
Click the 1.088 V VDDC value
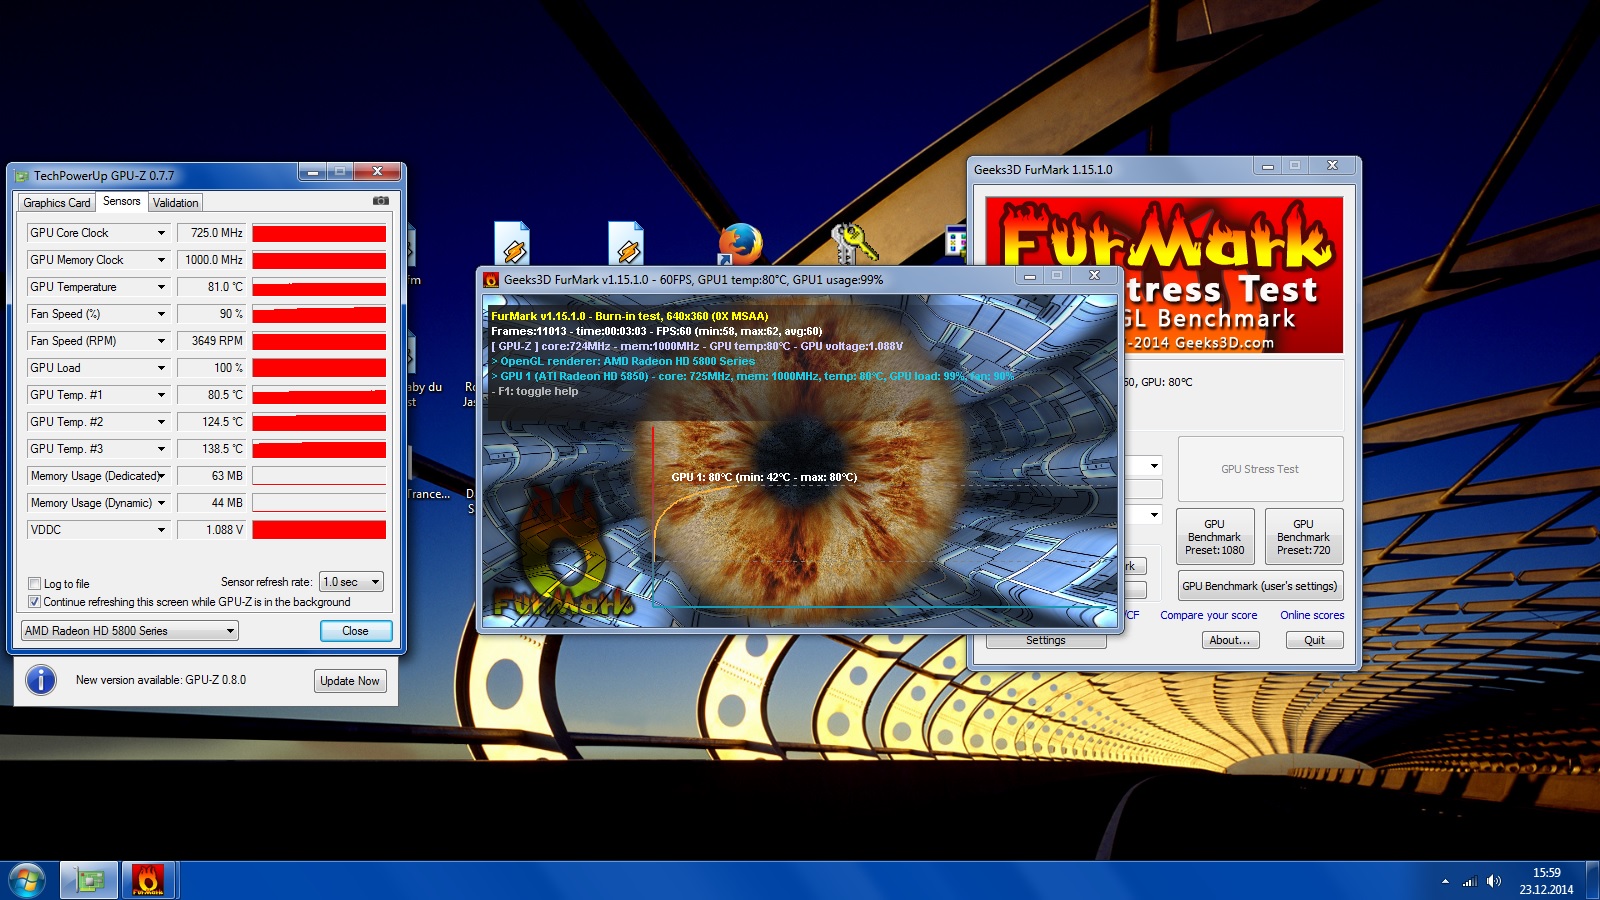tap(212, 530)
